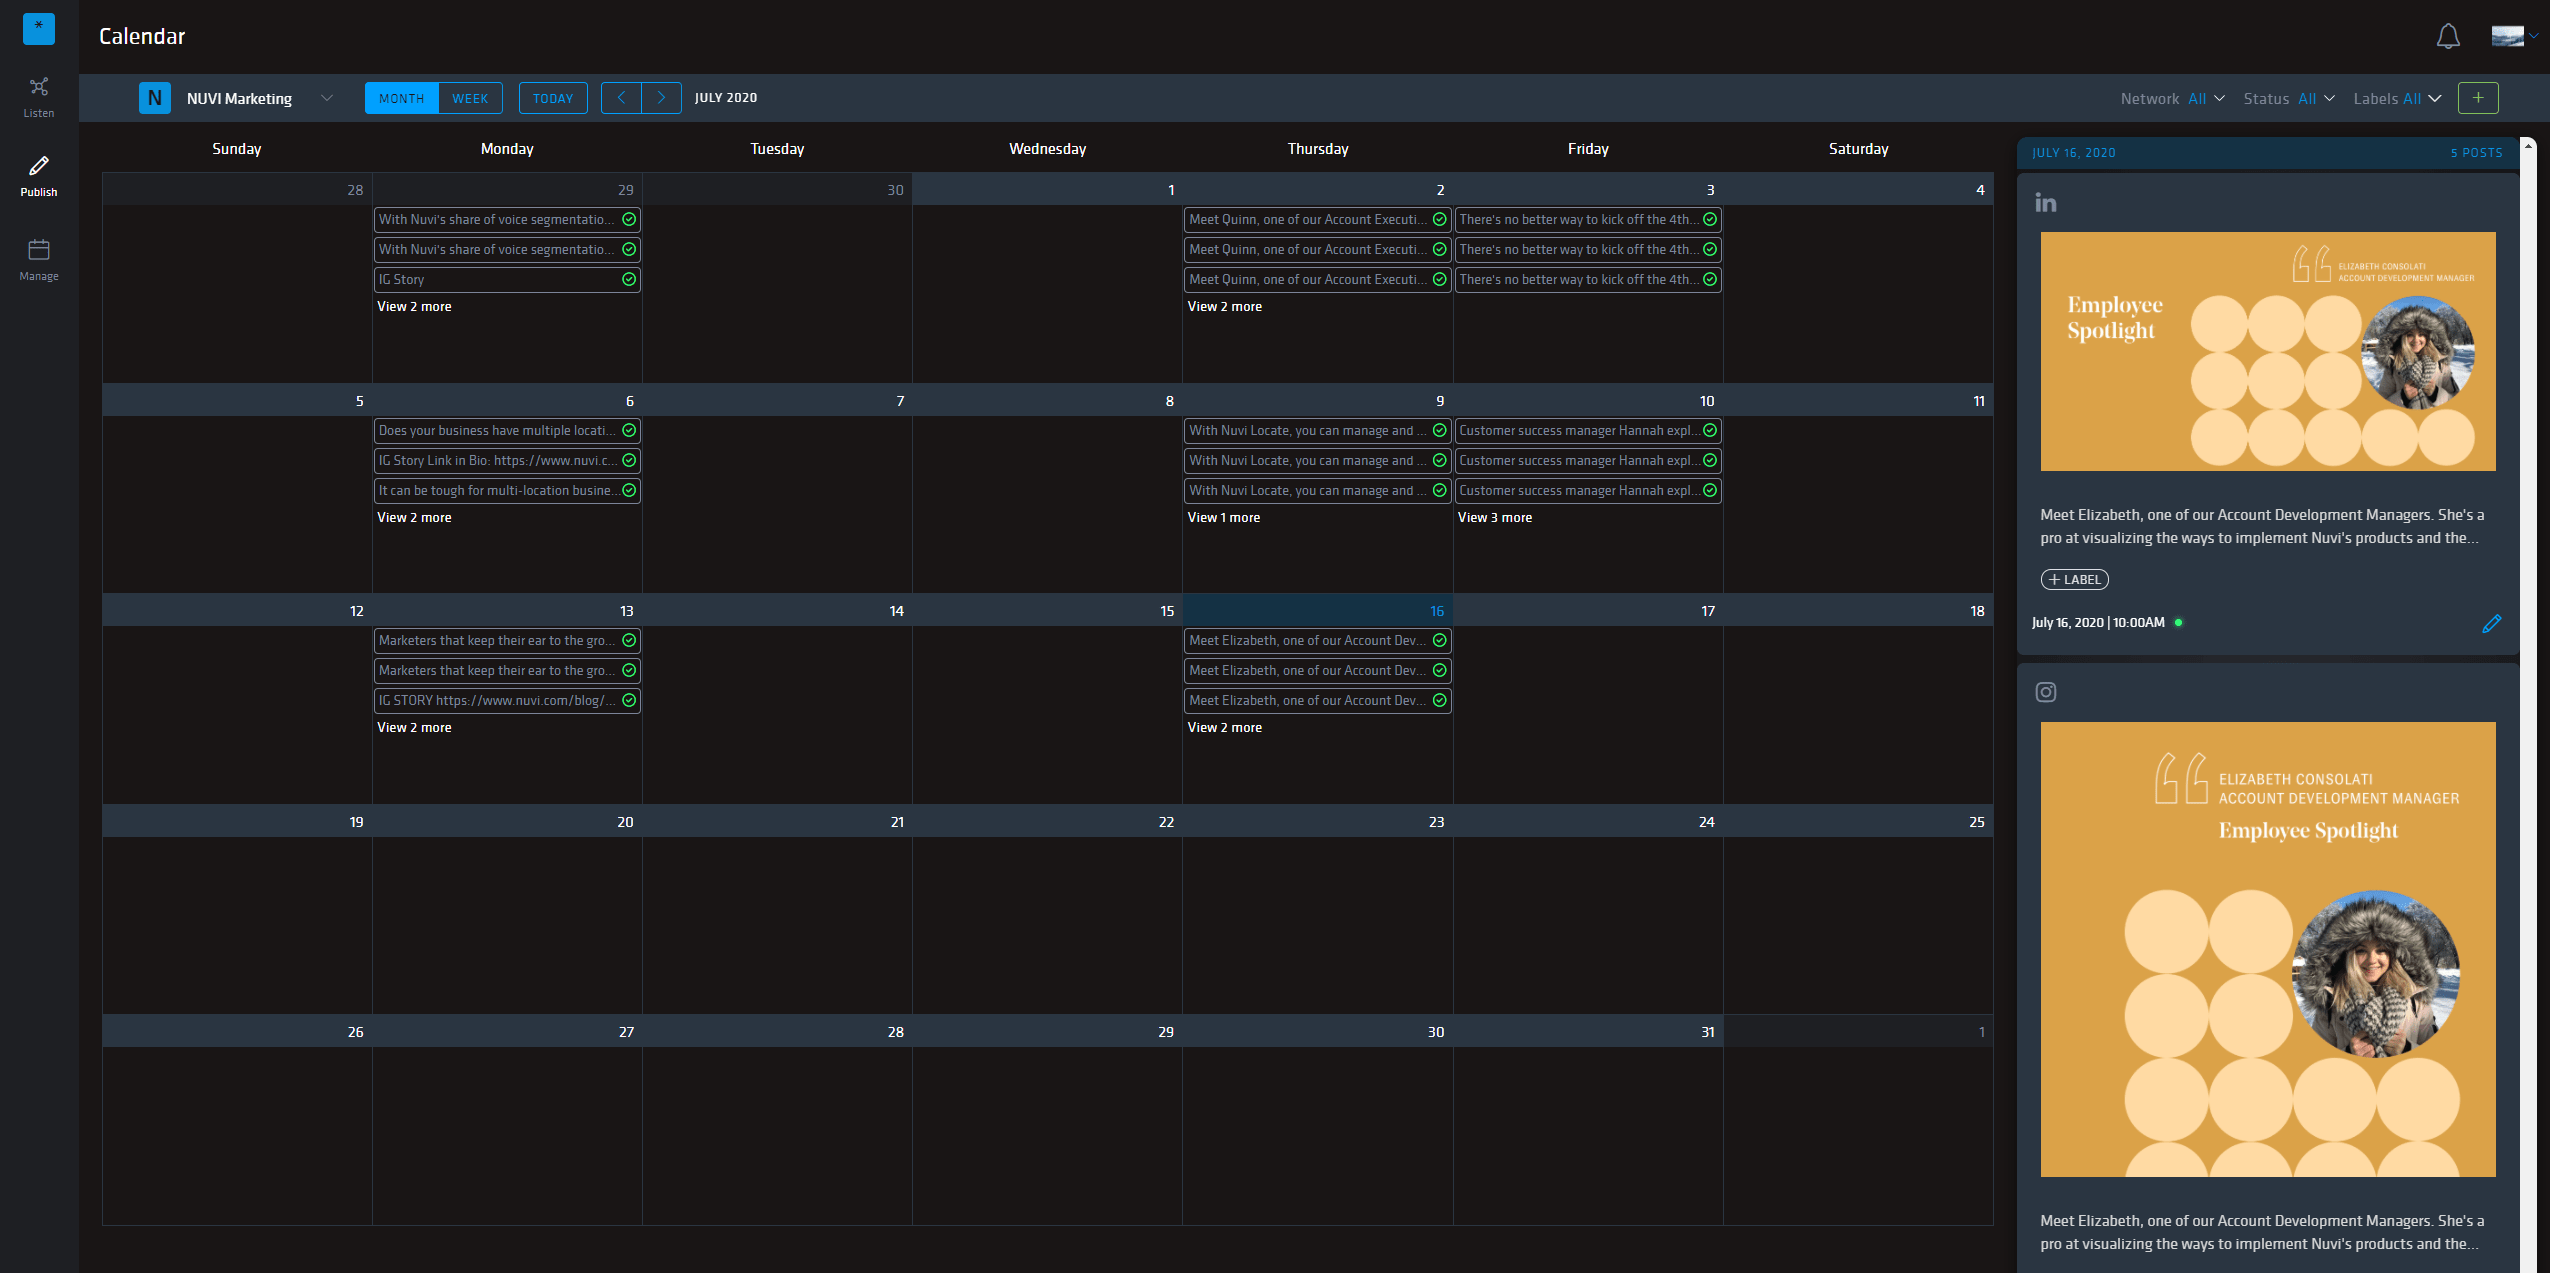Open the LinkedIn Employee Spotlight image
Viewport: 2550px width, 1273px height.
click(2268, 352)
